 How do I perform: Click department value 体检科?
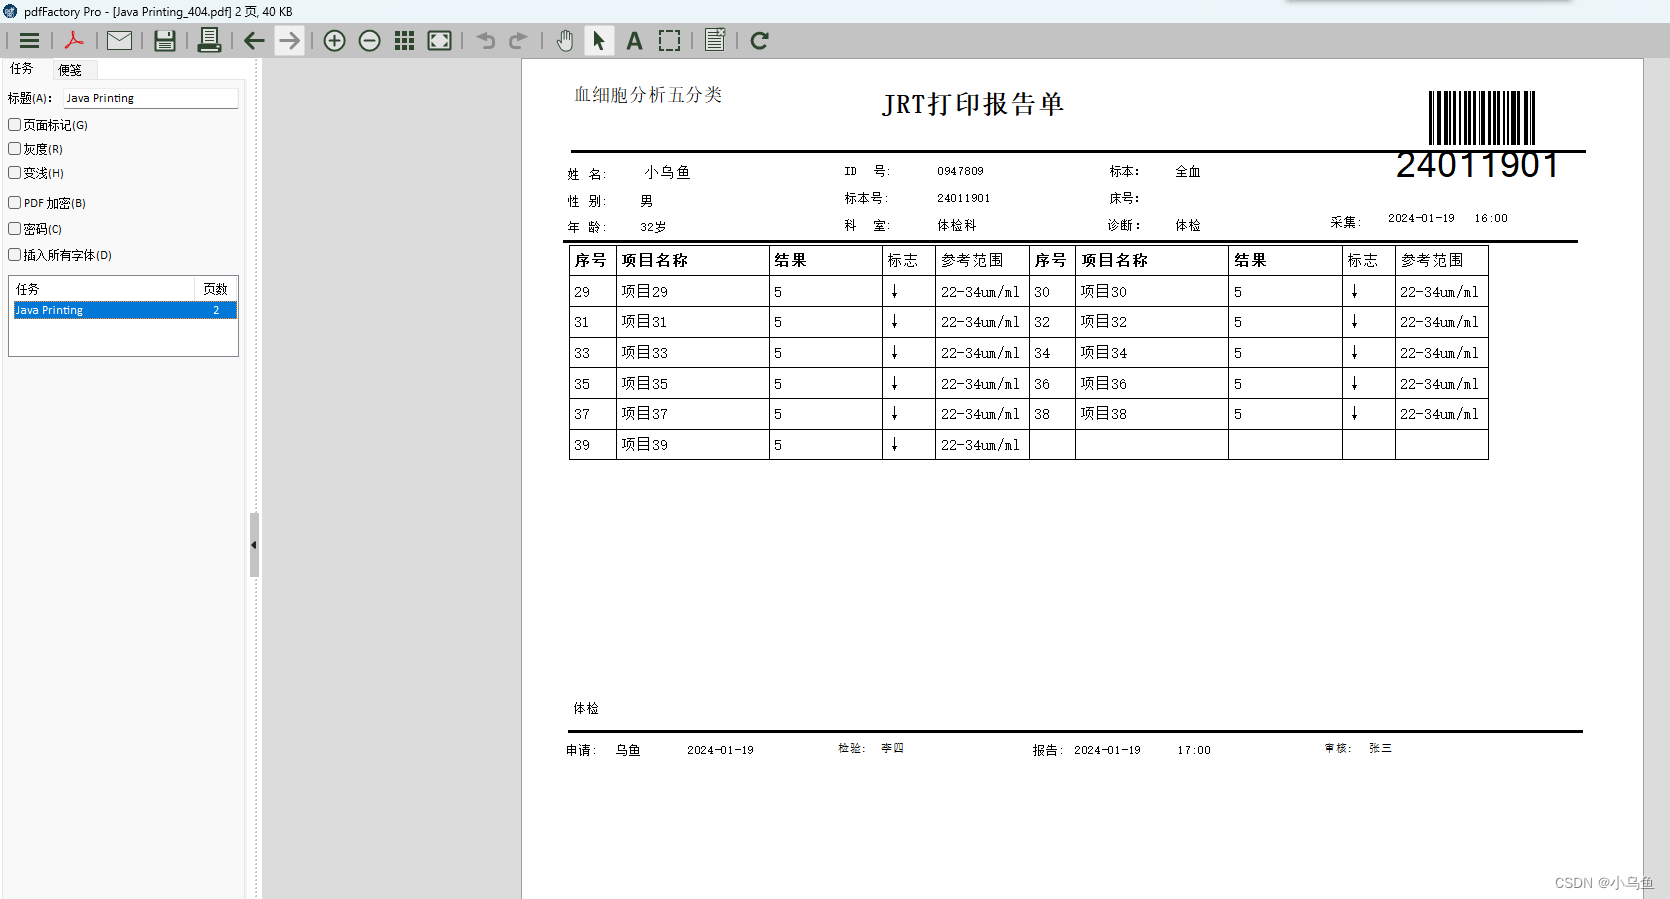pyautogui.click(x=956, y=225)
